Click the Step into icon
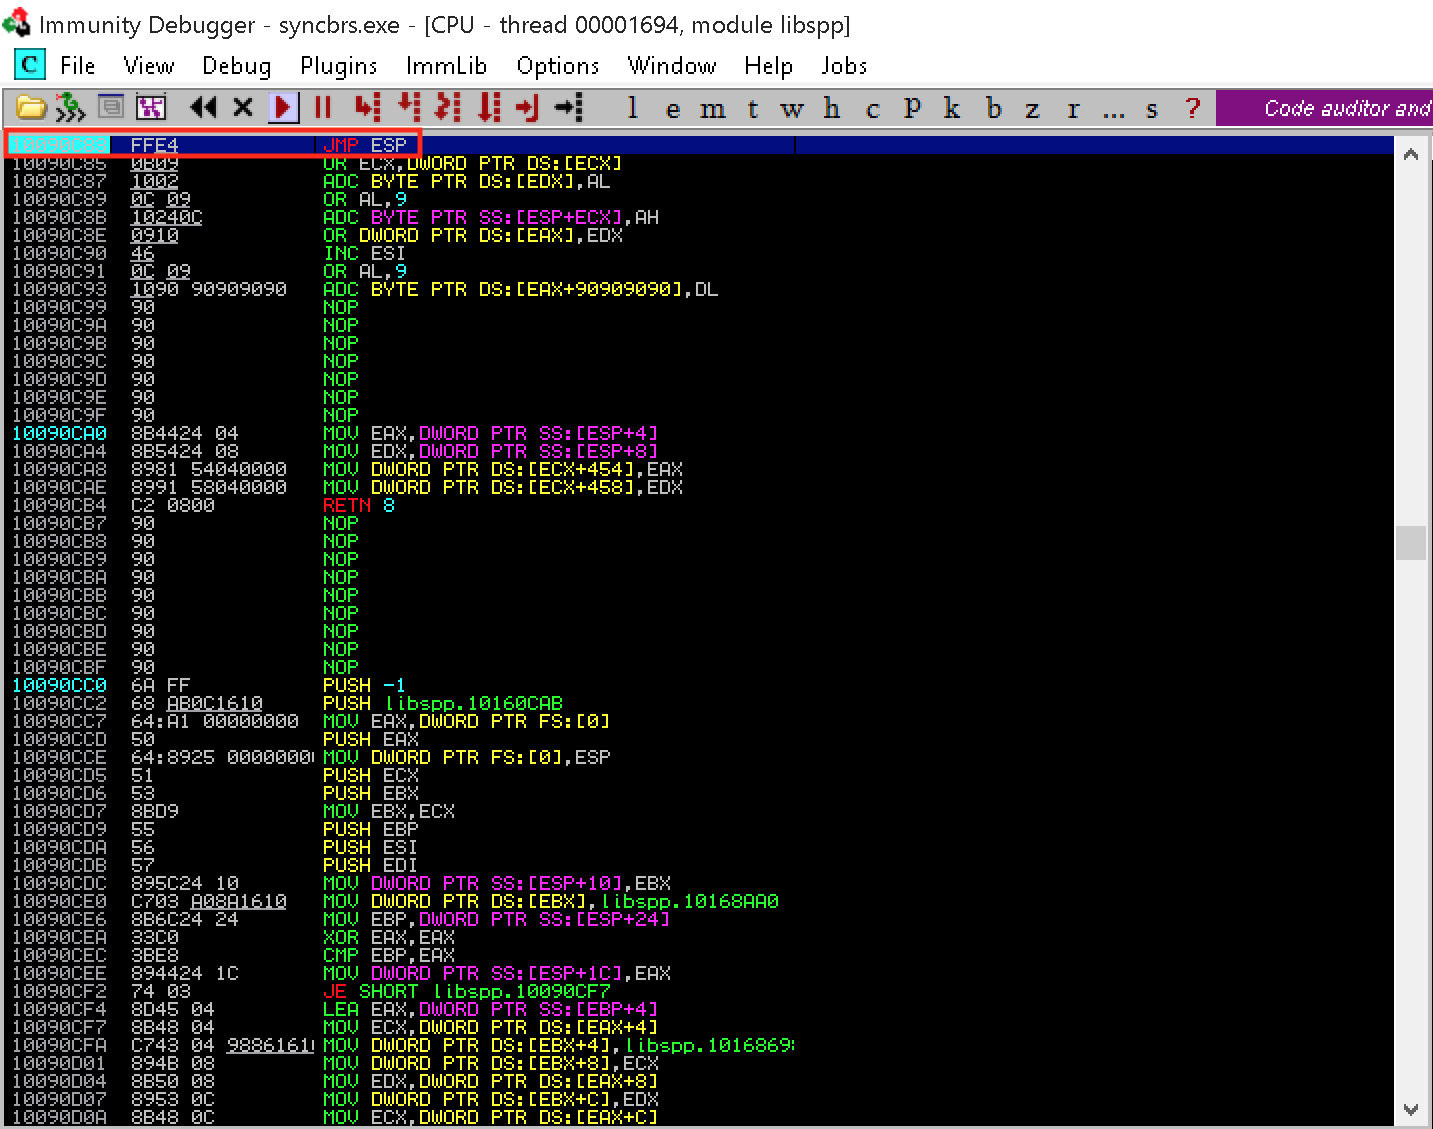 click(368, 107)
